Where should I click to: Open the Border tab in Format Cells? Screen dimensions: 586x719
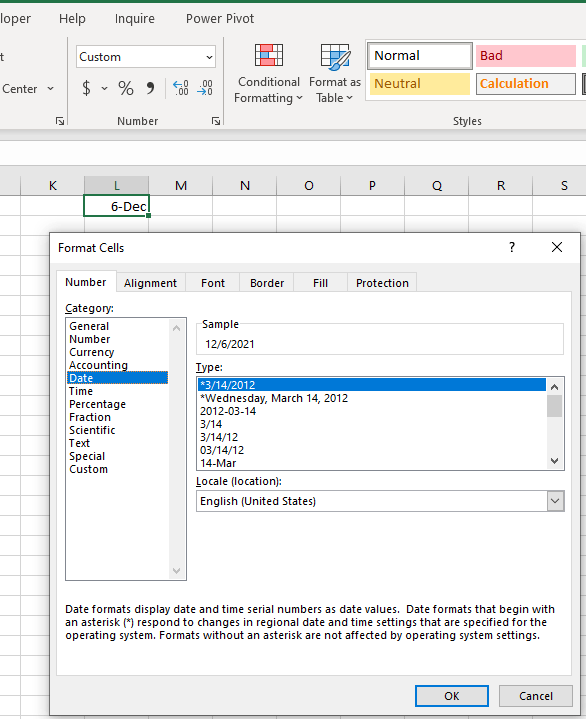[267, 283]
